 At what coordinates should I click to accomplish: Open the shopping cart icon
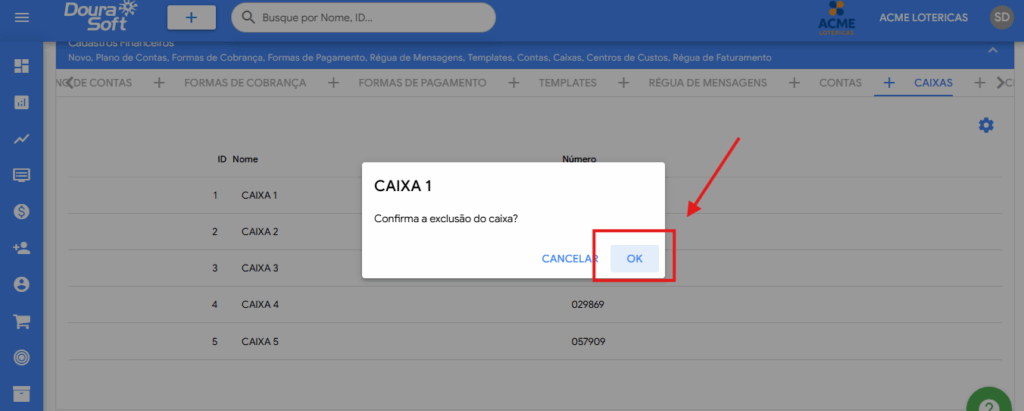21,321
